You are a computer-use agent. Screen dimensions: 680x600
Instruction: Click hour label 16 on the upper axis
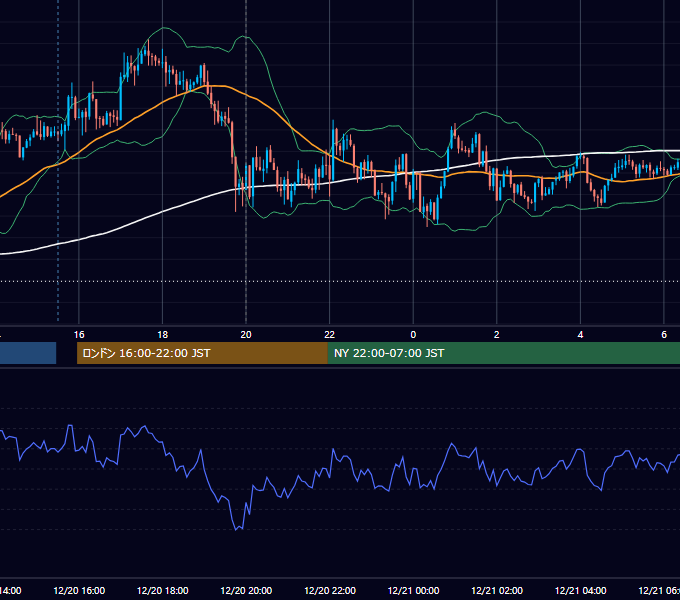79,335
